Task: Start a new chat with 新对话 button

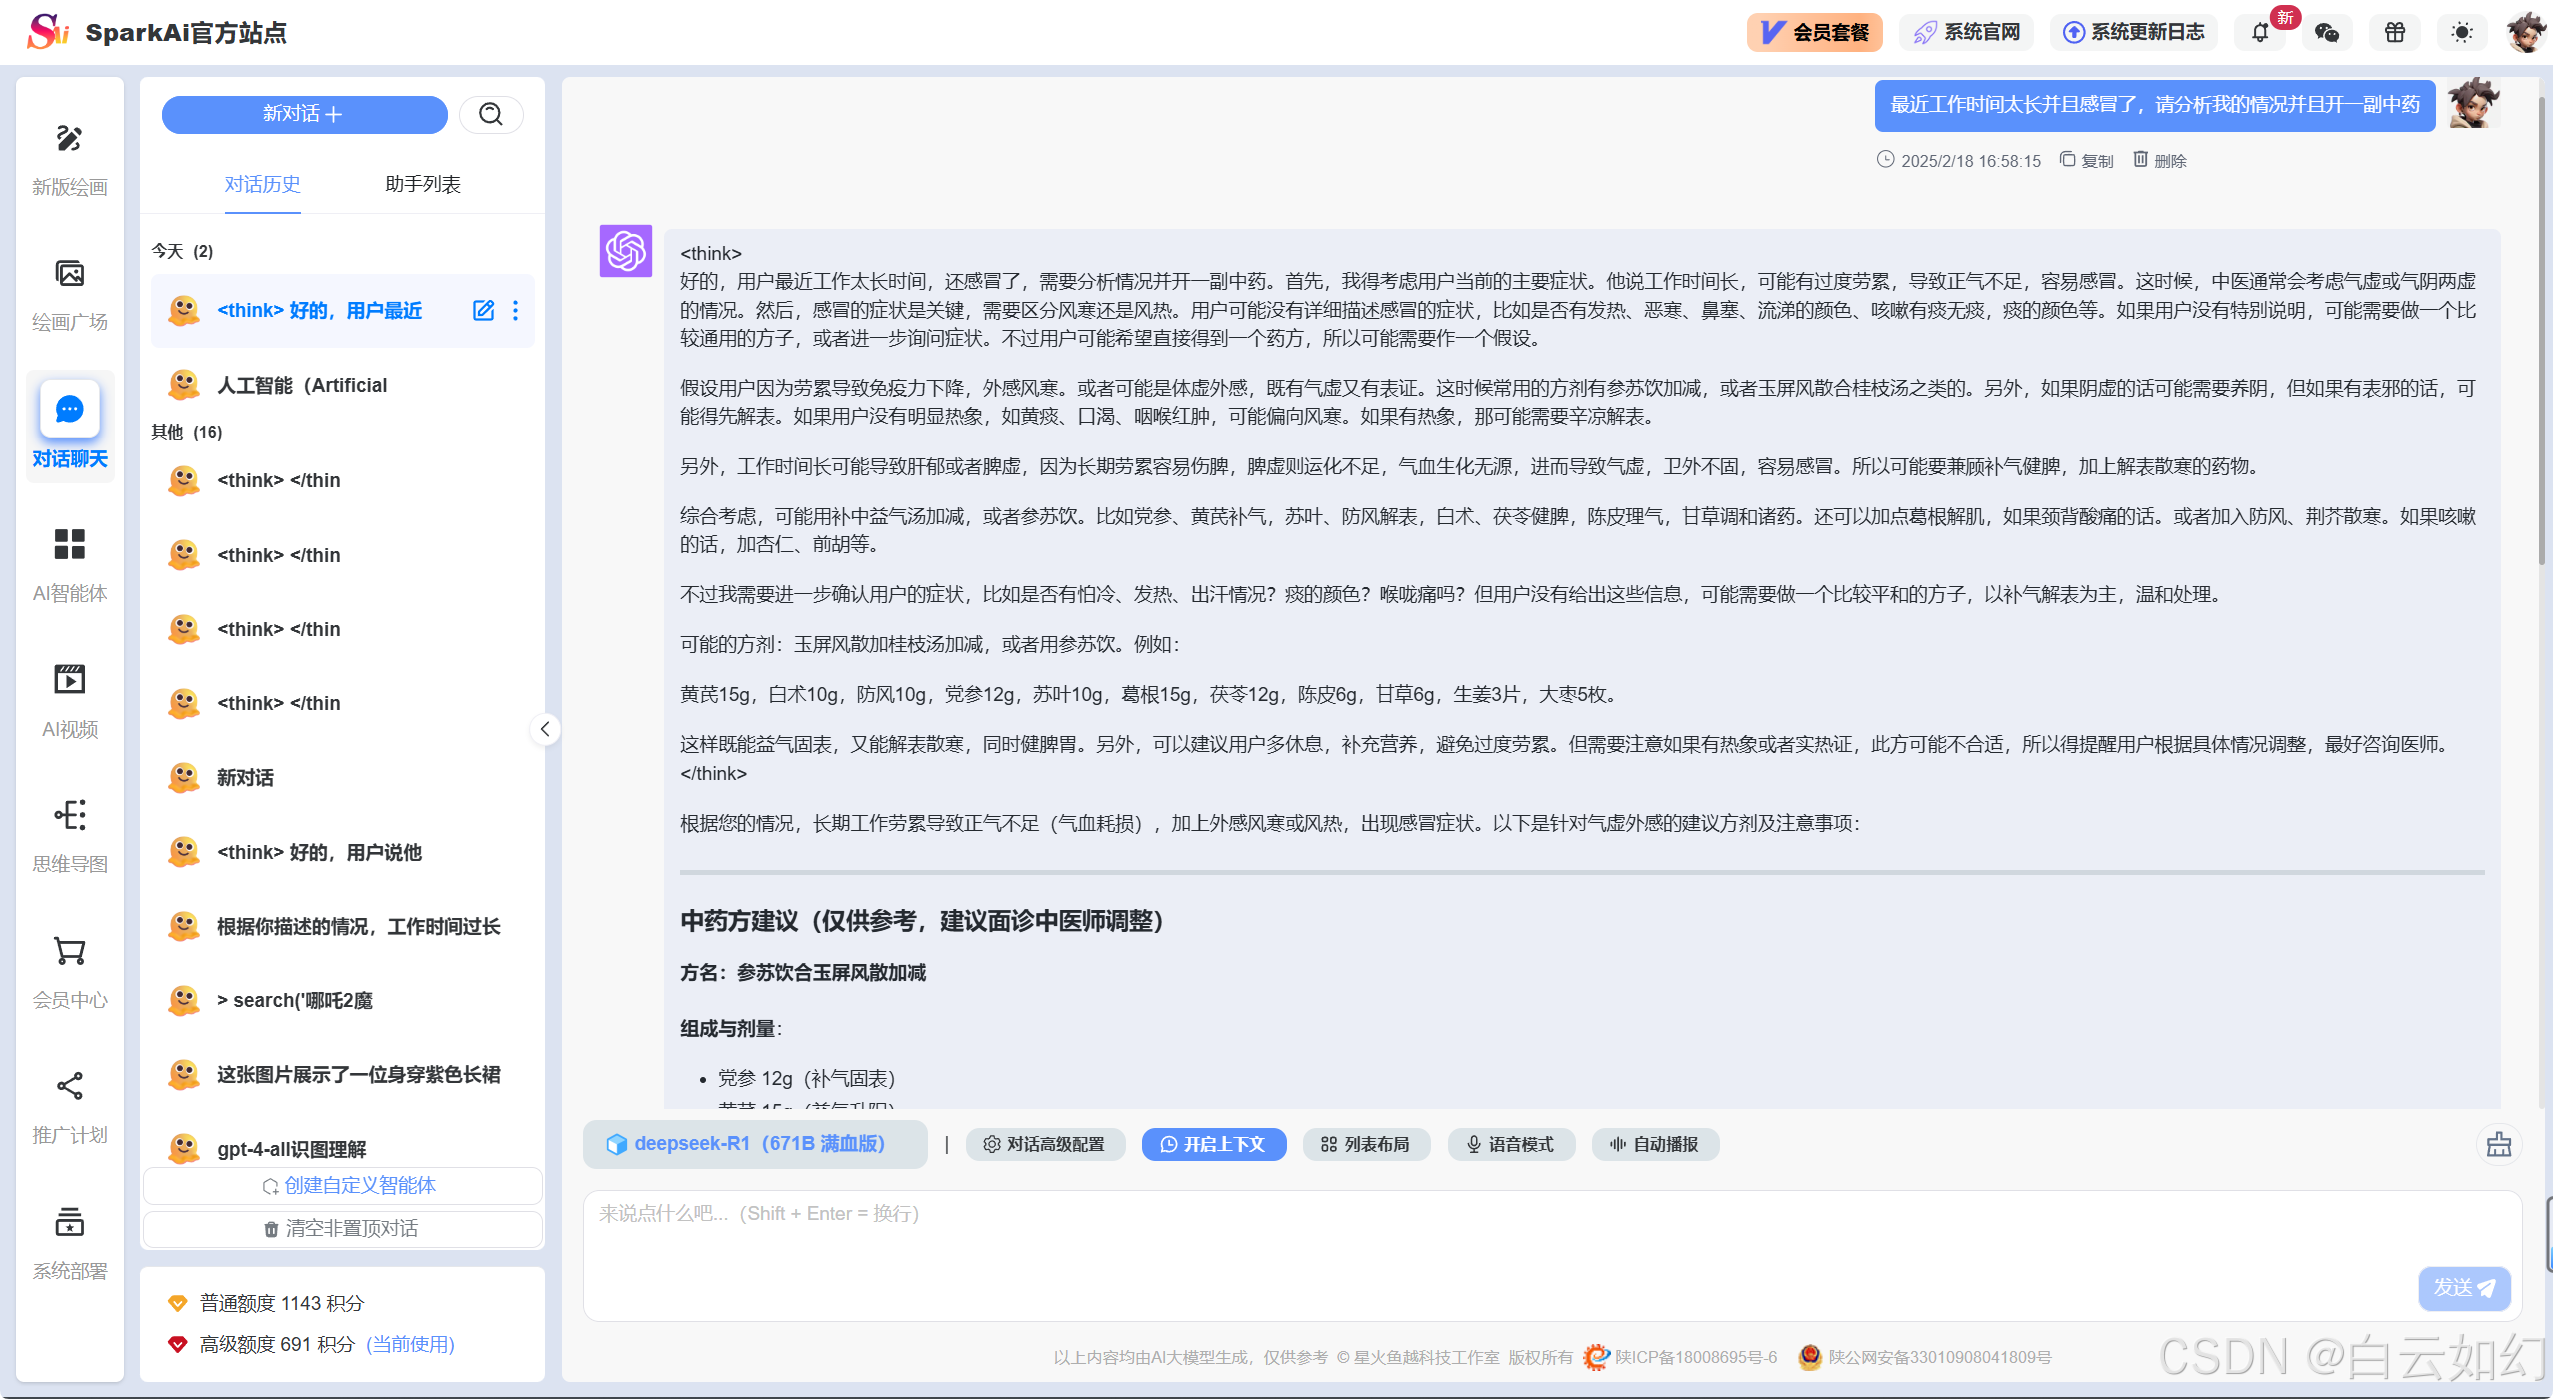Action: tap(304, 114)
